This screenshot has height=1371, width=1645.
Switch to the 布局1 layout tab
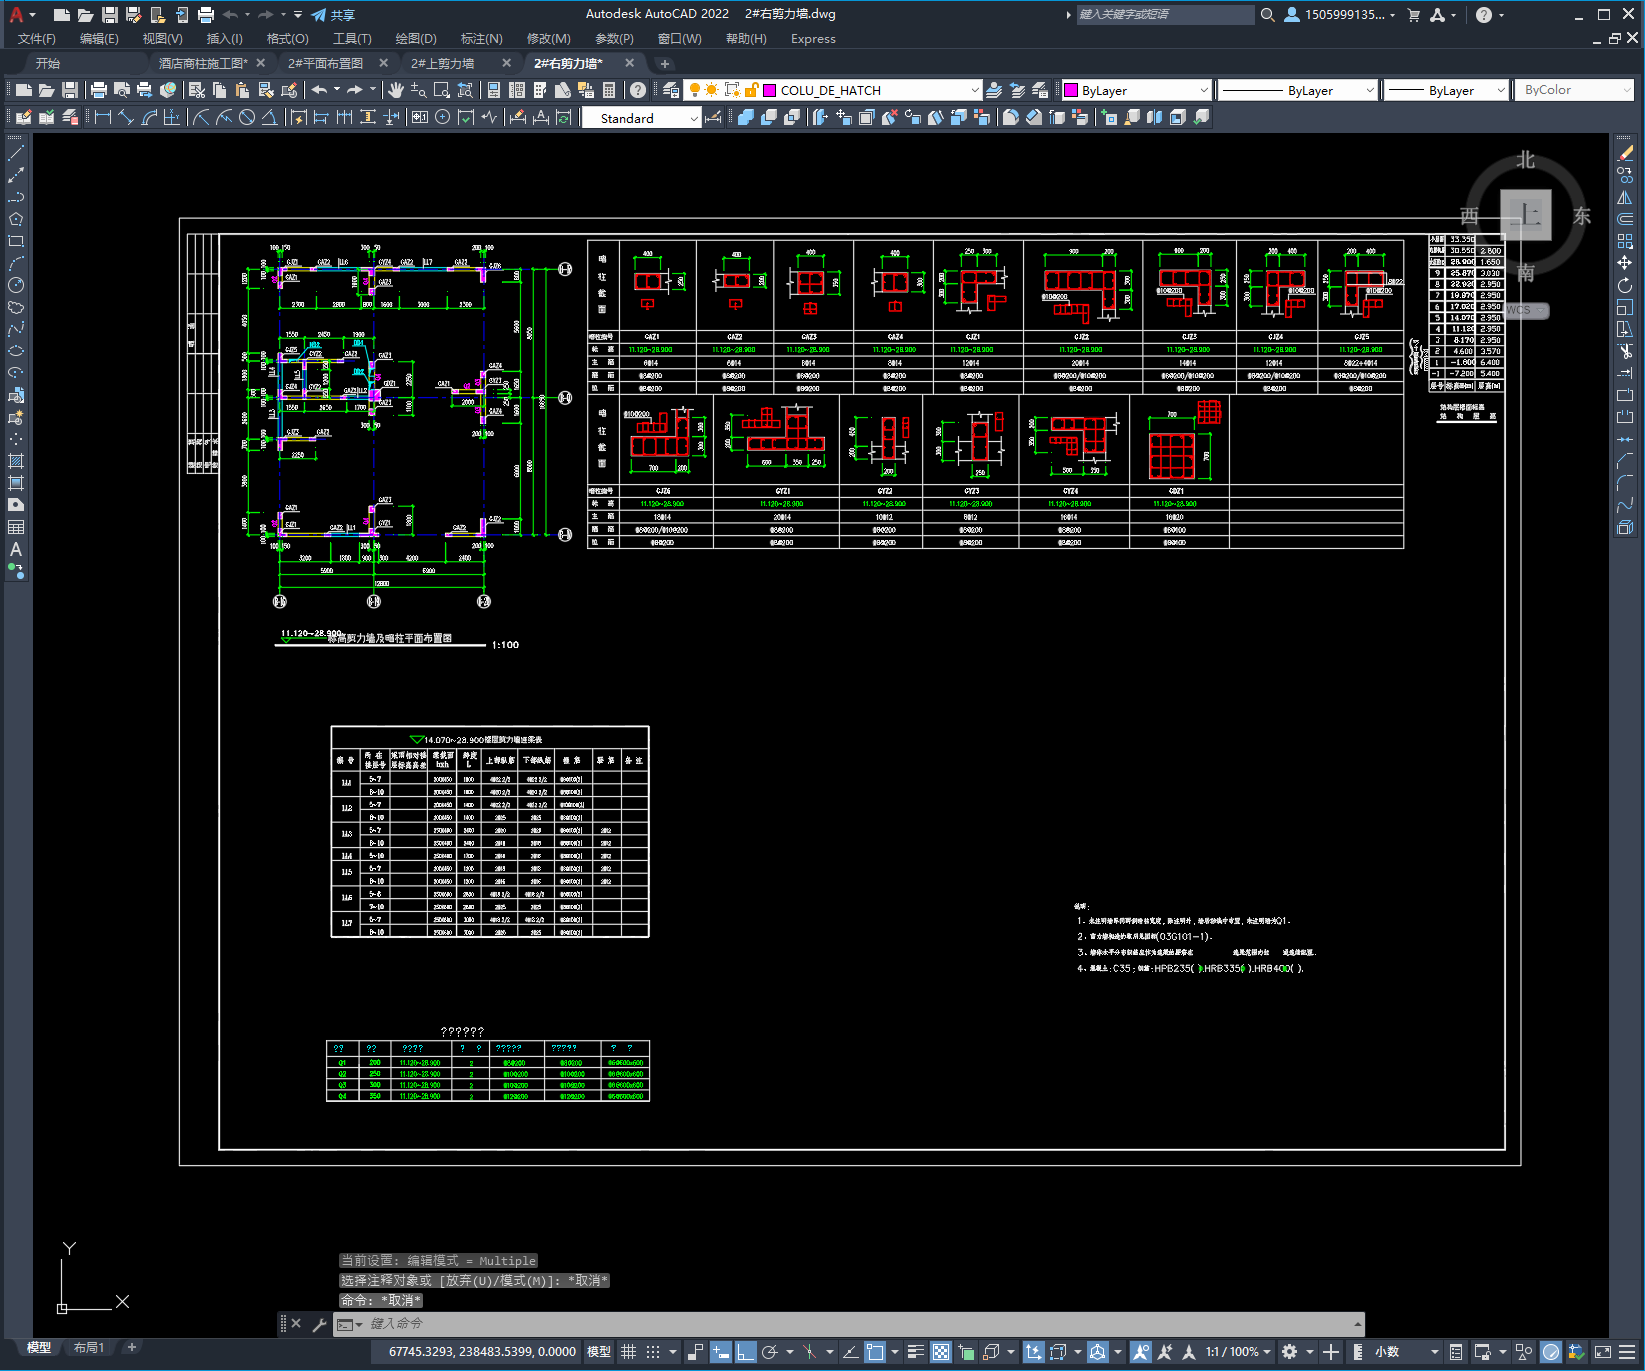coord(88,1347)
